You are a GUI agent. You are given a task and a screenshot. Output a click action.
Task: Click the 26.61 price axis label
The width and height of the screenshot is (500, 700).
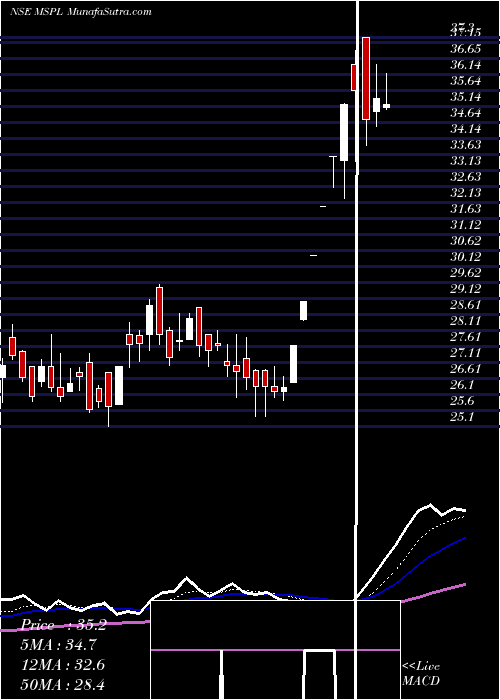[466, 369]
